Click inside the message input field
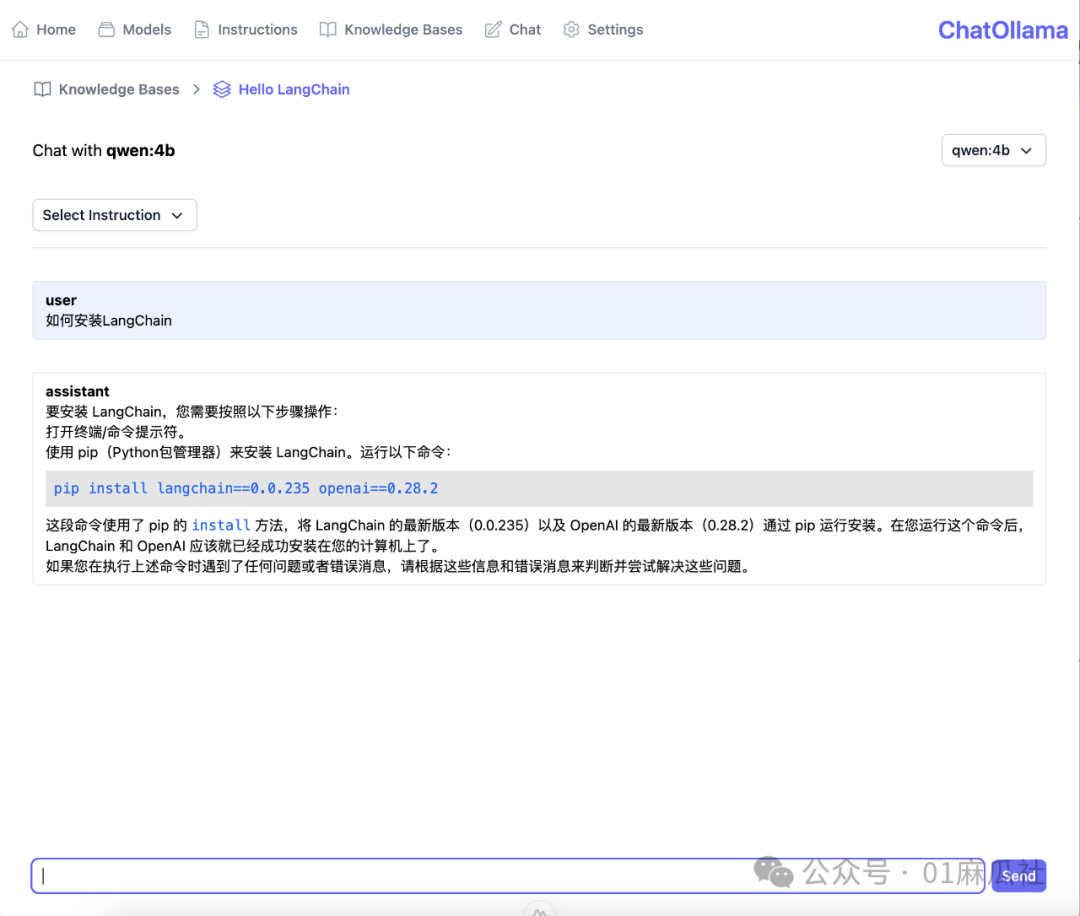Image resolution: width=1080 pixels, height=916 pixels. (400, 875)
